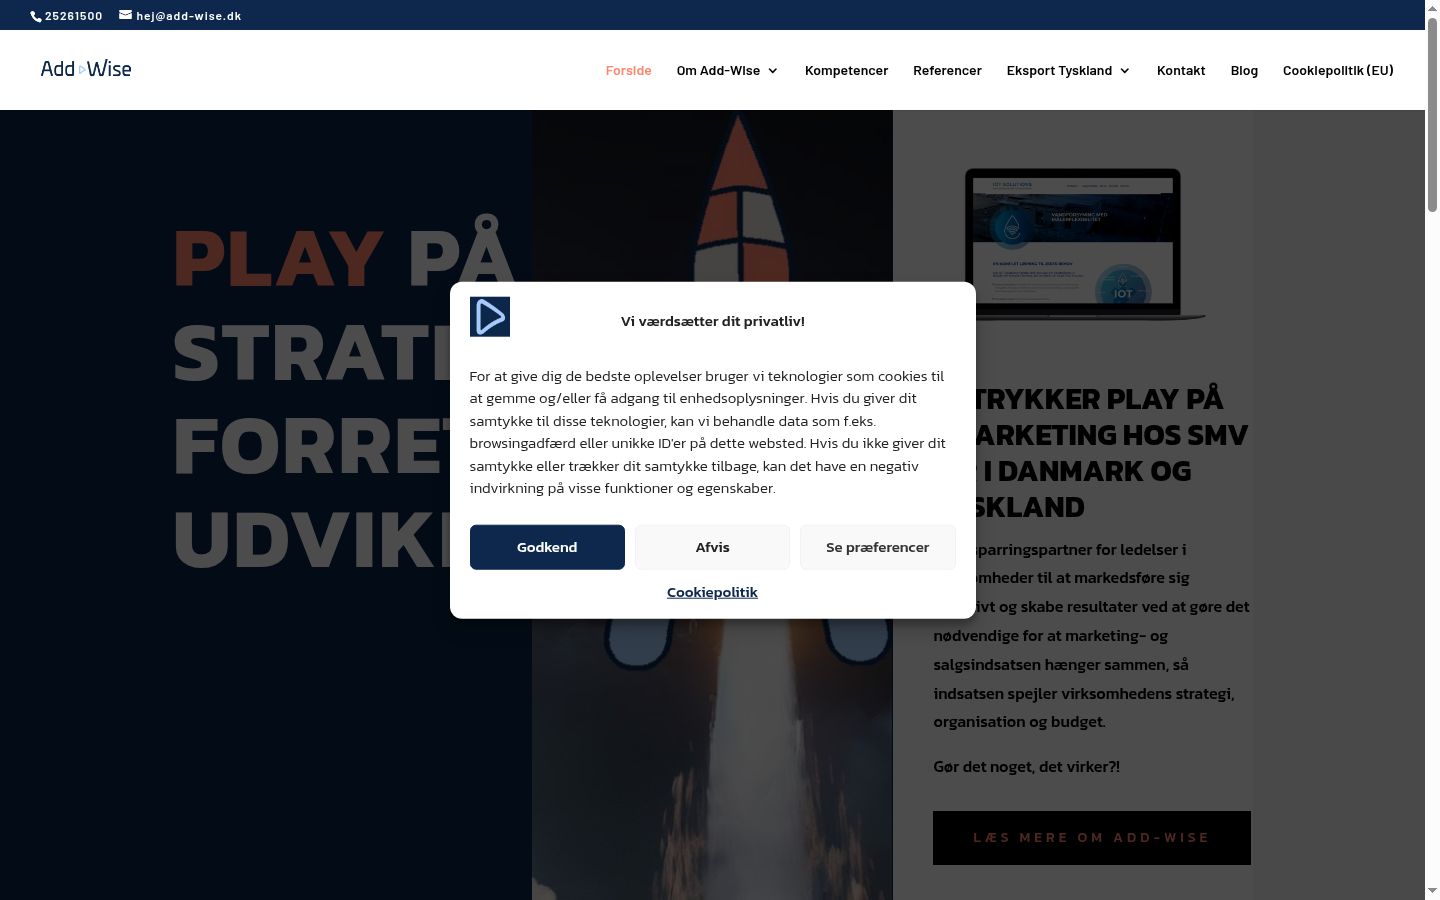This screenshot has width=1440, height=900.
Task: Go to the Referencer page
Action: [x=947, y=70]
